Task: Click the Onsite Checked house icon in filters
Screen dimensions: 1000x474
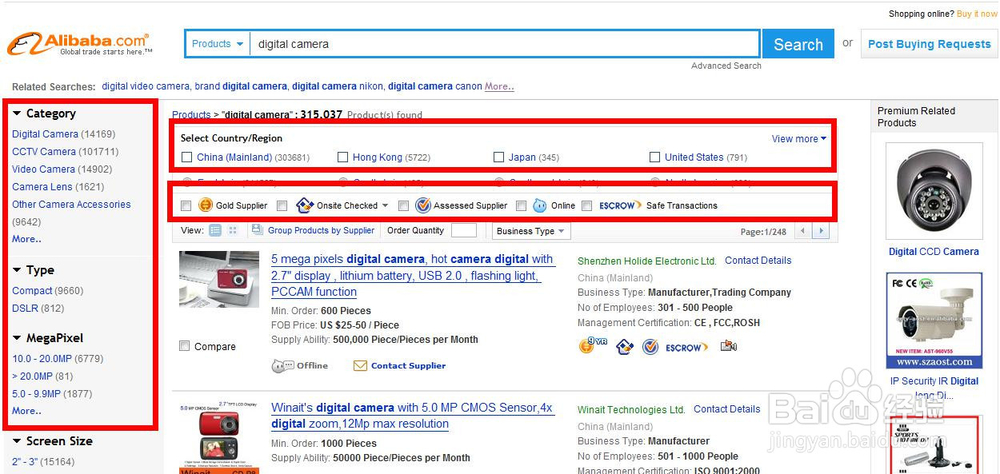Action: (305, 205)
